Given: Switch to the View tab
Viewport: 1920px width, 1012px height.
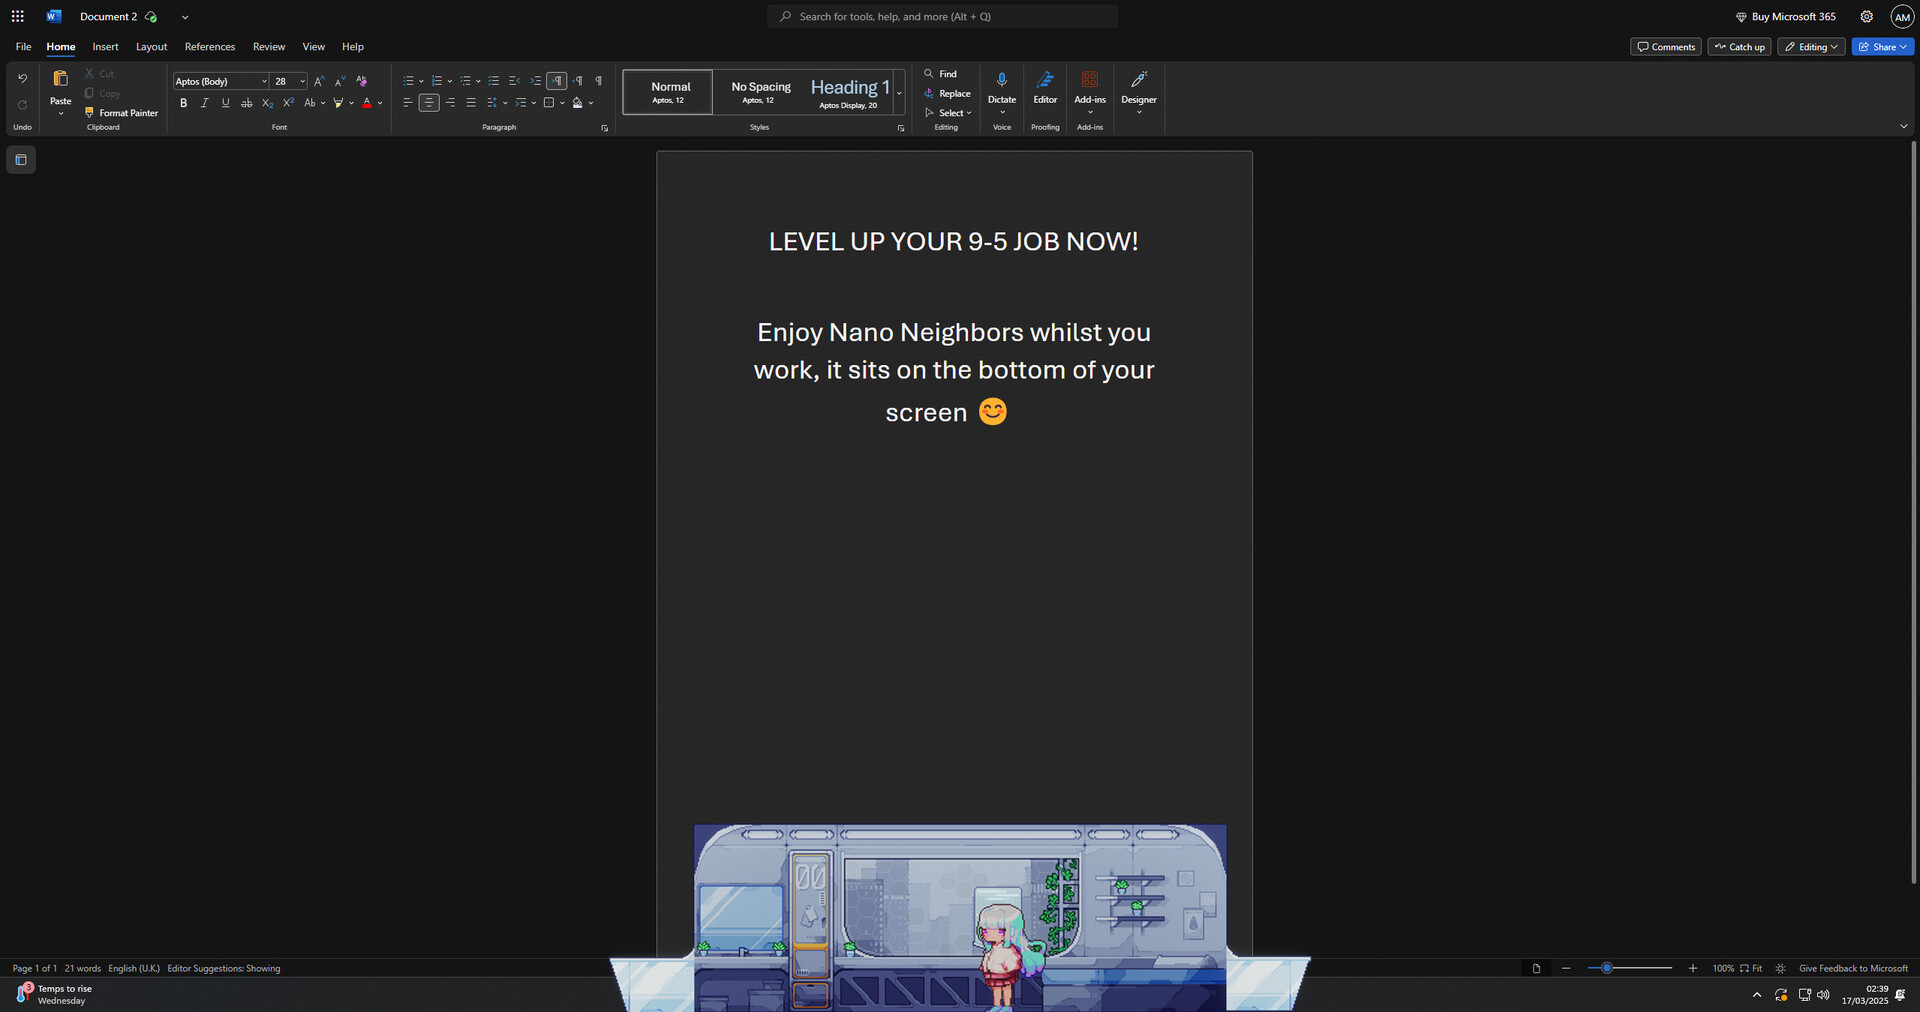Looking at the screenshot, I should [314, 47].
